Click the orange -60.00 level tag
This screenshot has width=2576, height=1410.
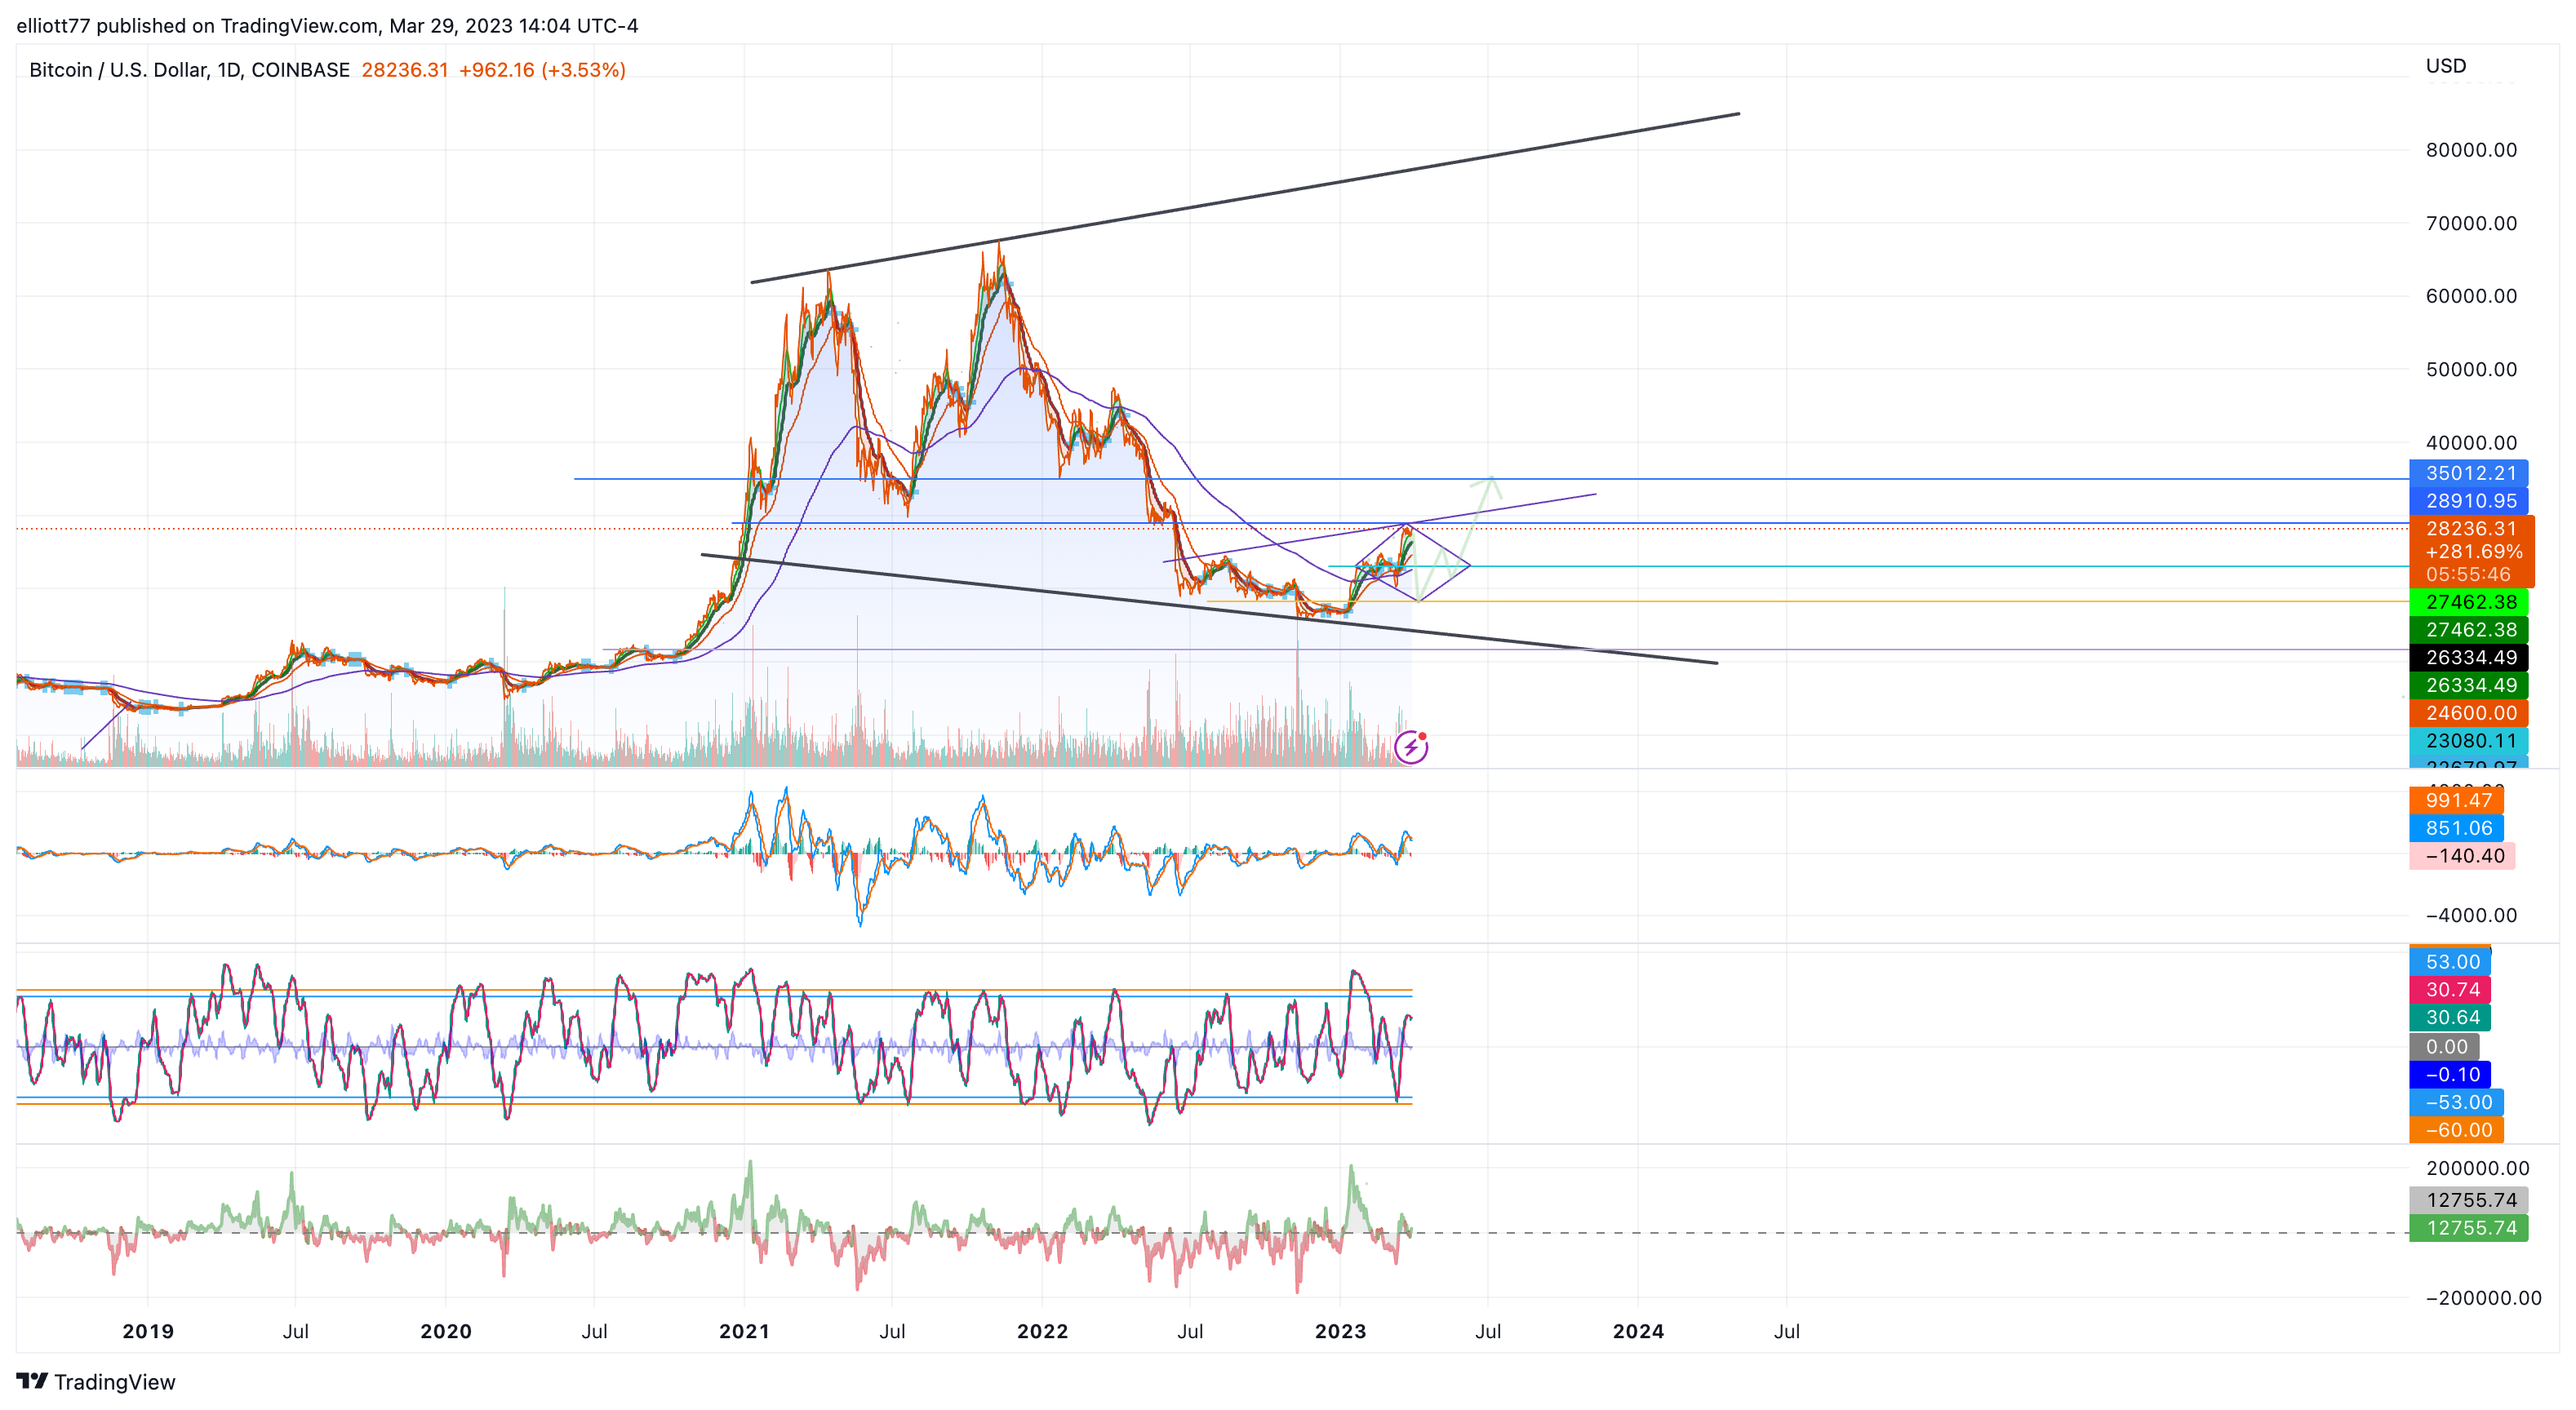[x=2457, y=1130]
